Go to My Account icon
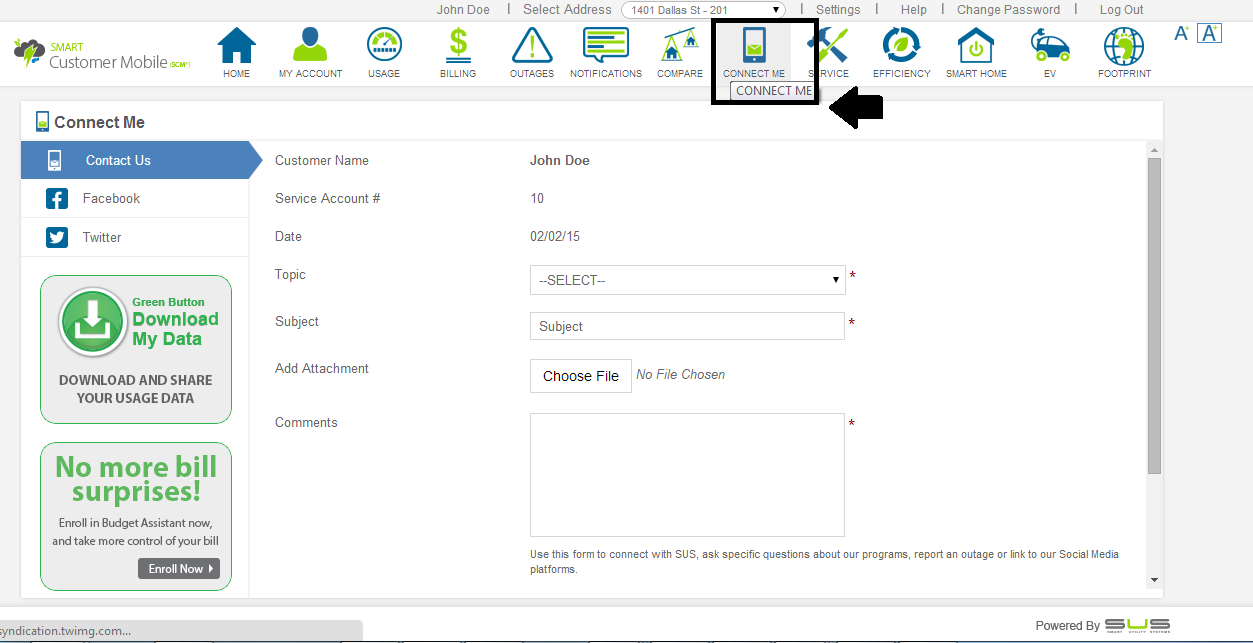 click(310, 48)
